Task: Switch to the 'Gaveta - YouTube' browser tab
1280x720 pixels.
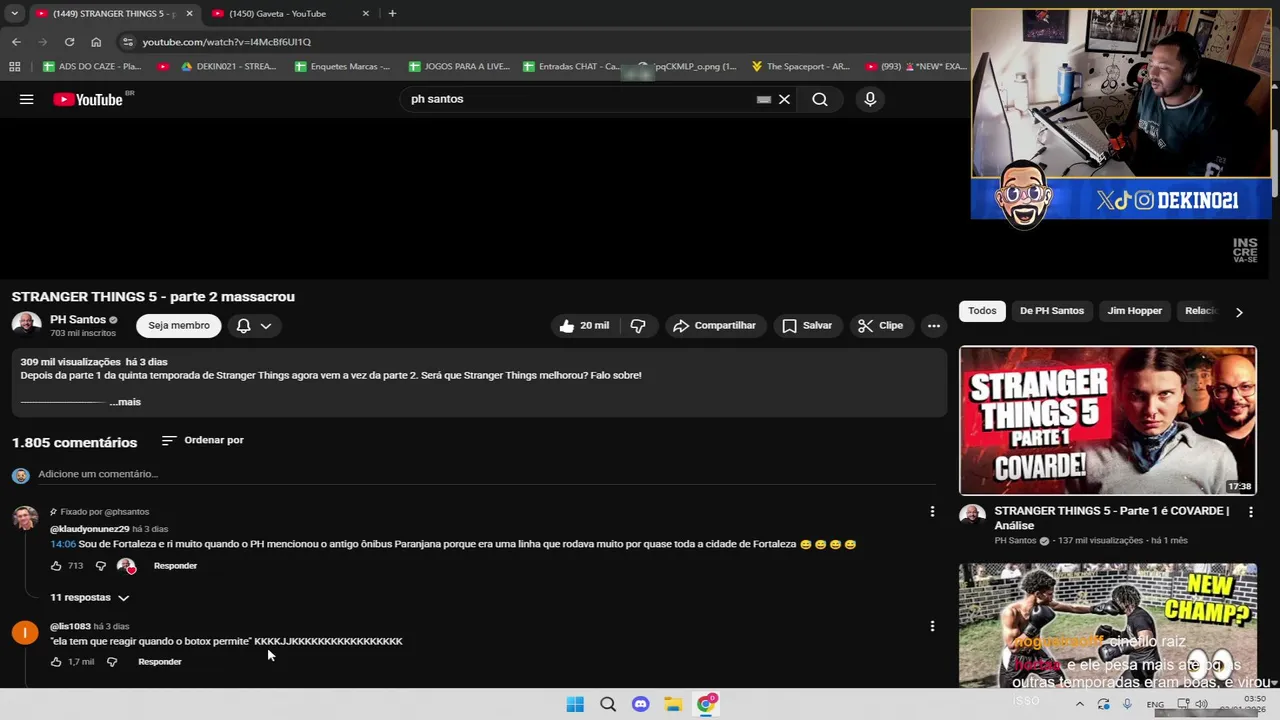Action: tap(277, 14)
